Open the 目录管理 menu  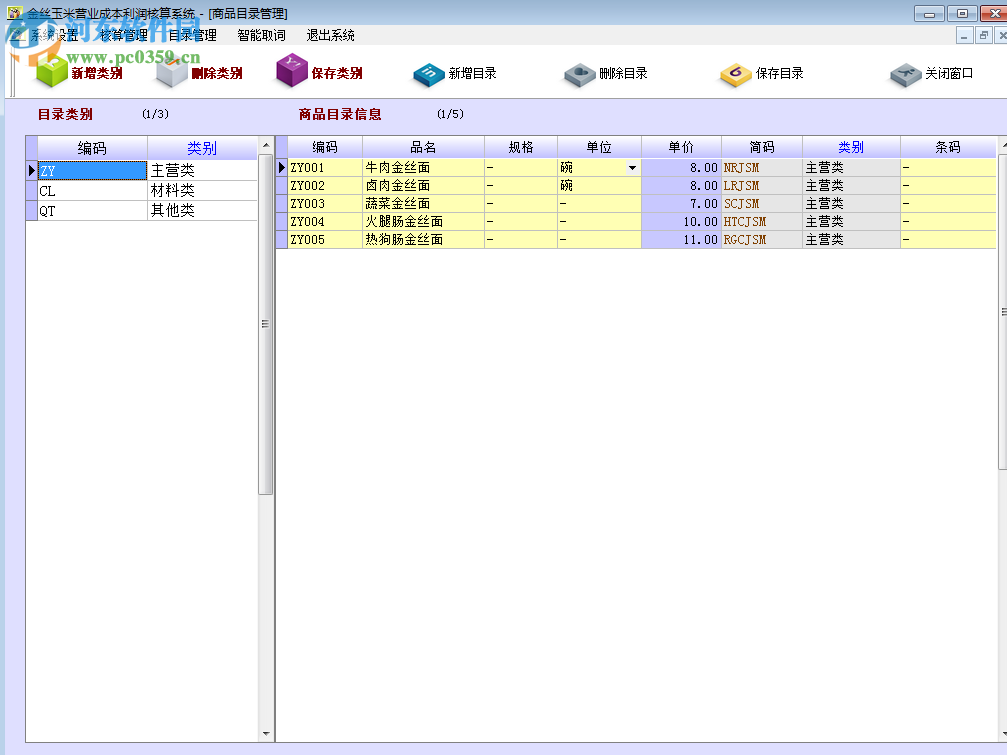pos(193,35)
